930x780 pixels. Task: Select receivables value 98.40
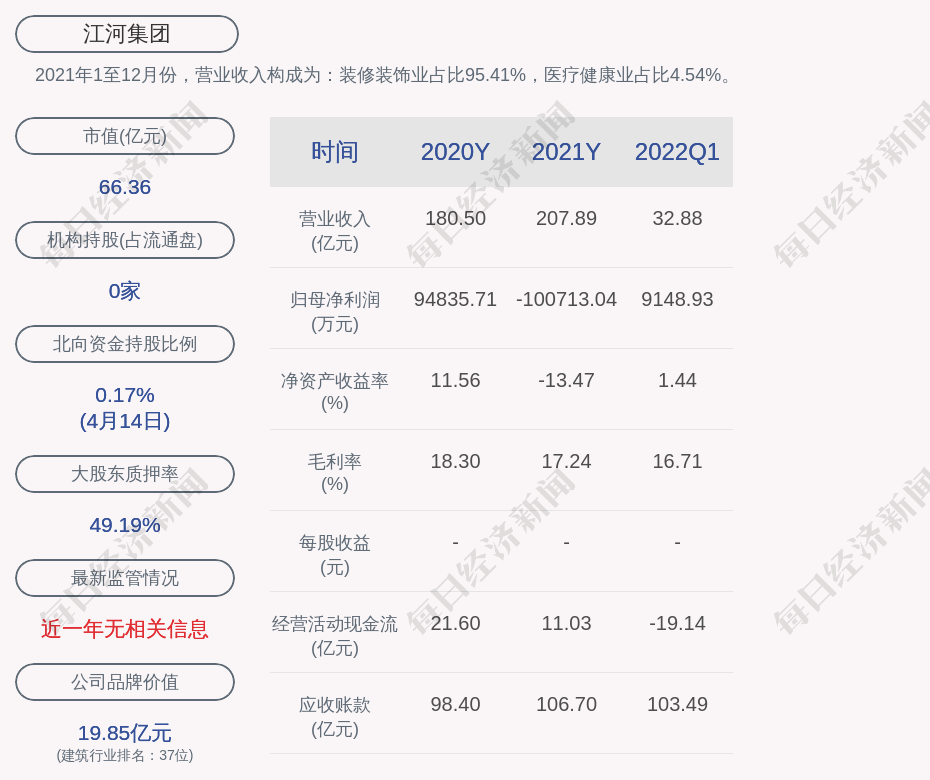pyautogui.click(x=455, y=704)
